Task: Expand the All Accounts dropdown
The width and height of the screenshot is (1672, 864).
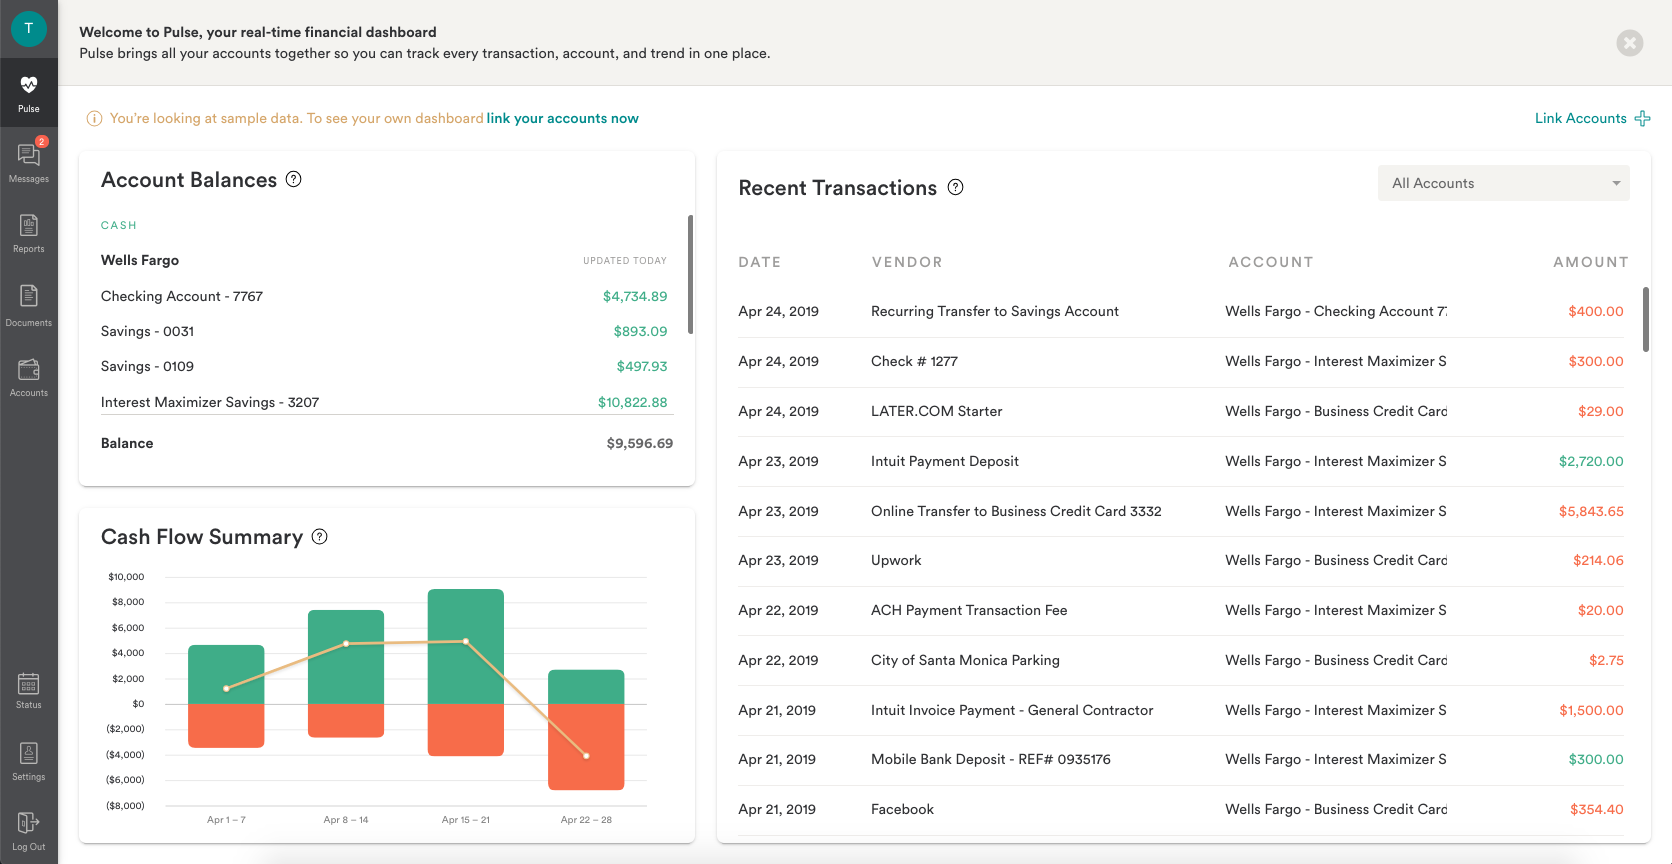Action: tap(1503, 183)
